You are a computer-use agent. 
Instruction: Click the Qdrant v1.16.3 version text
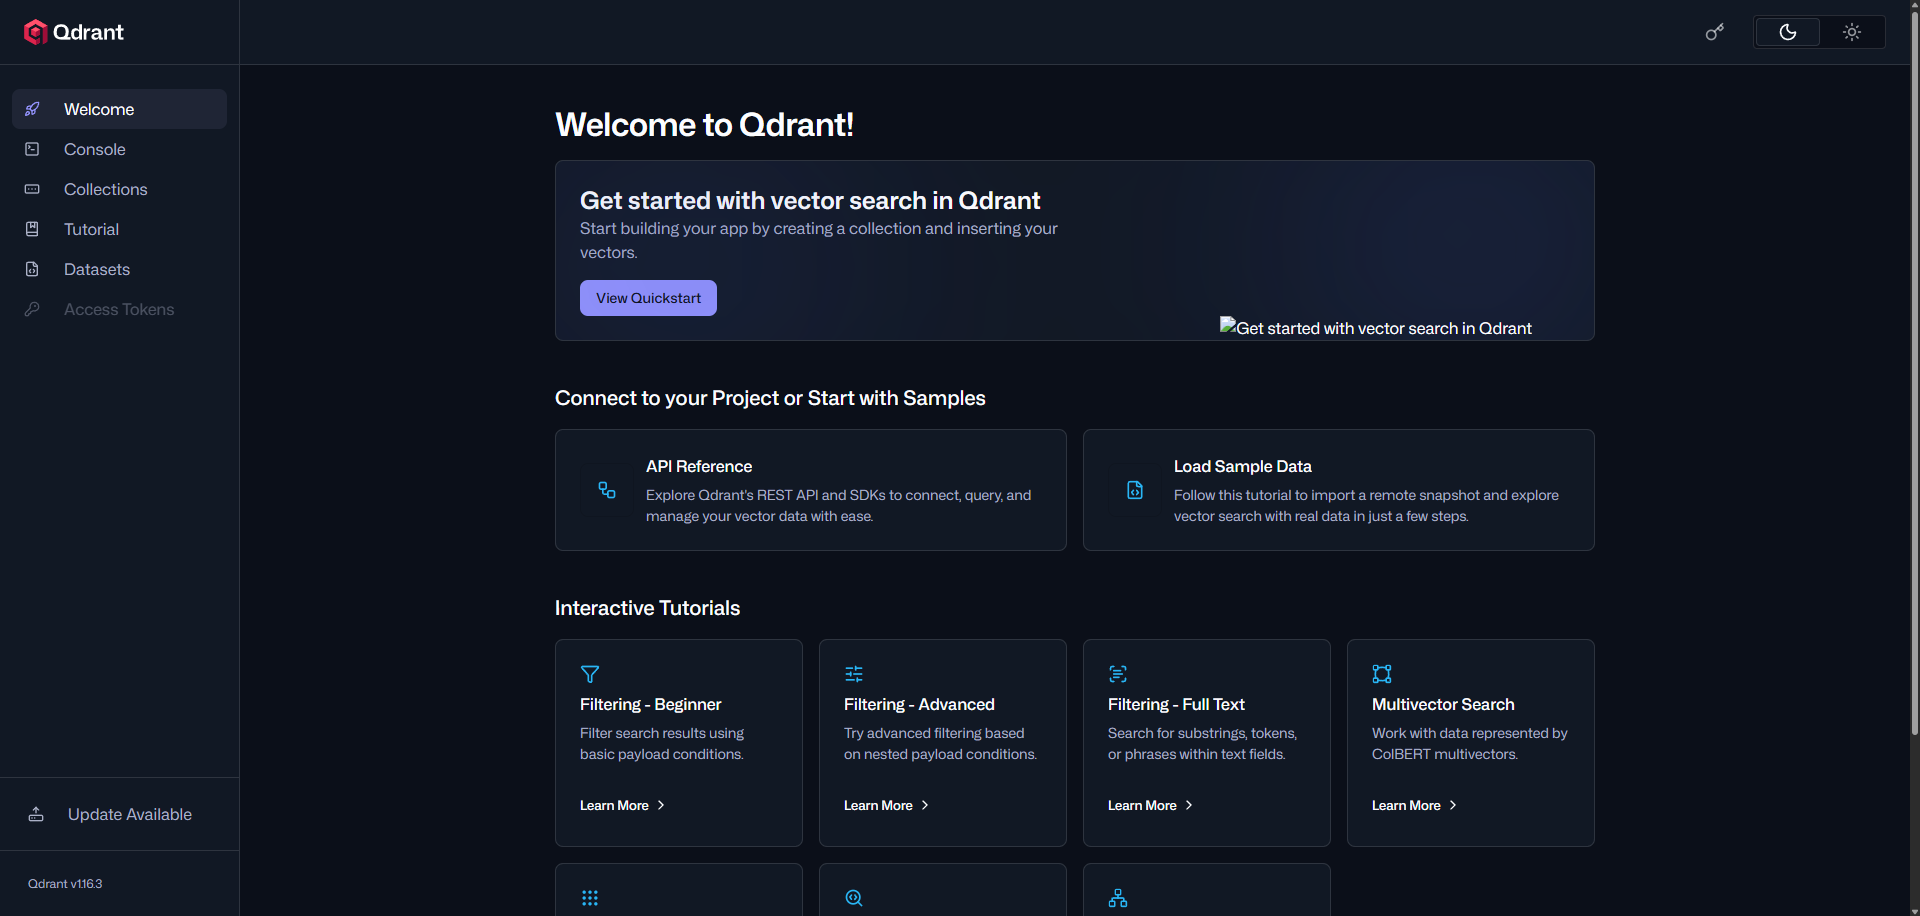click(x=65, y=884)
